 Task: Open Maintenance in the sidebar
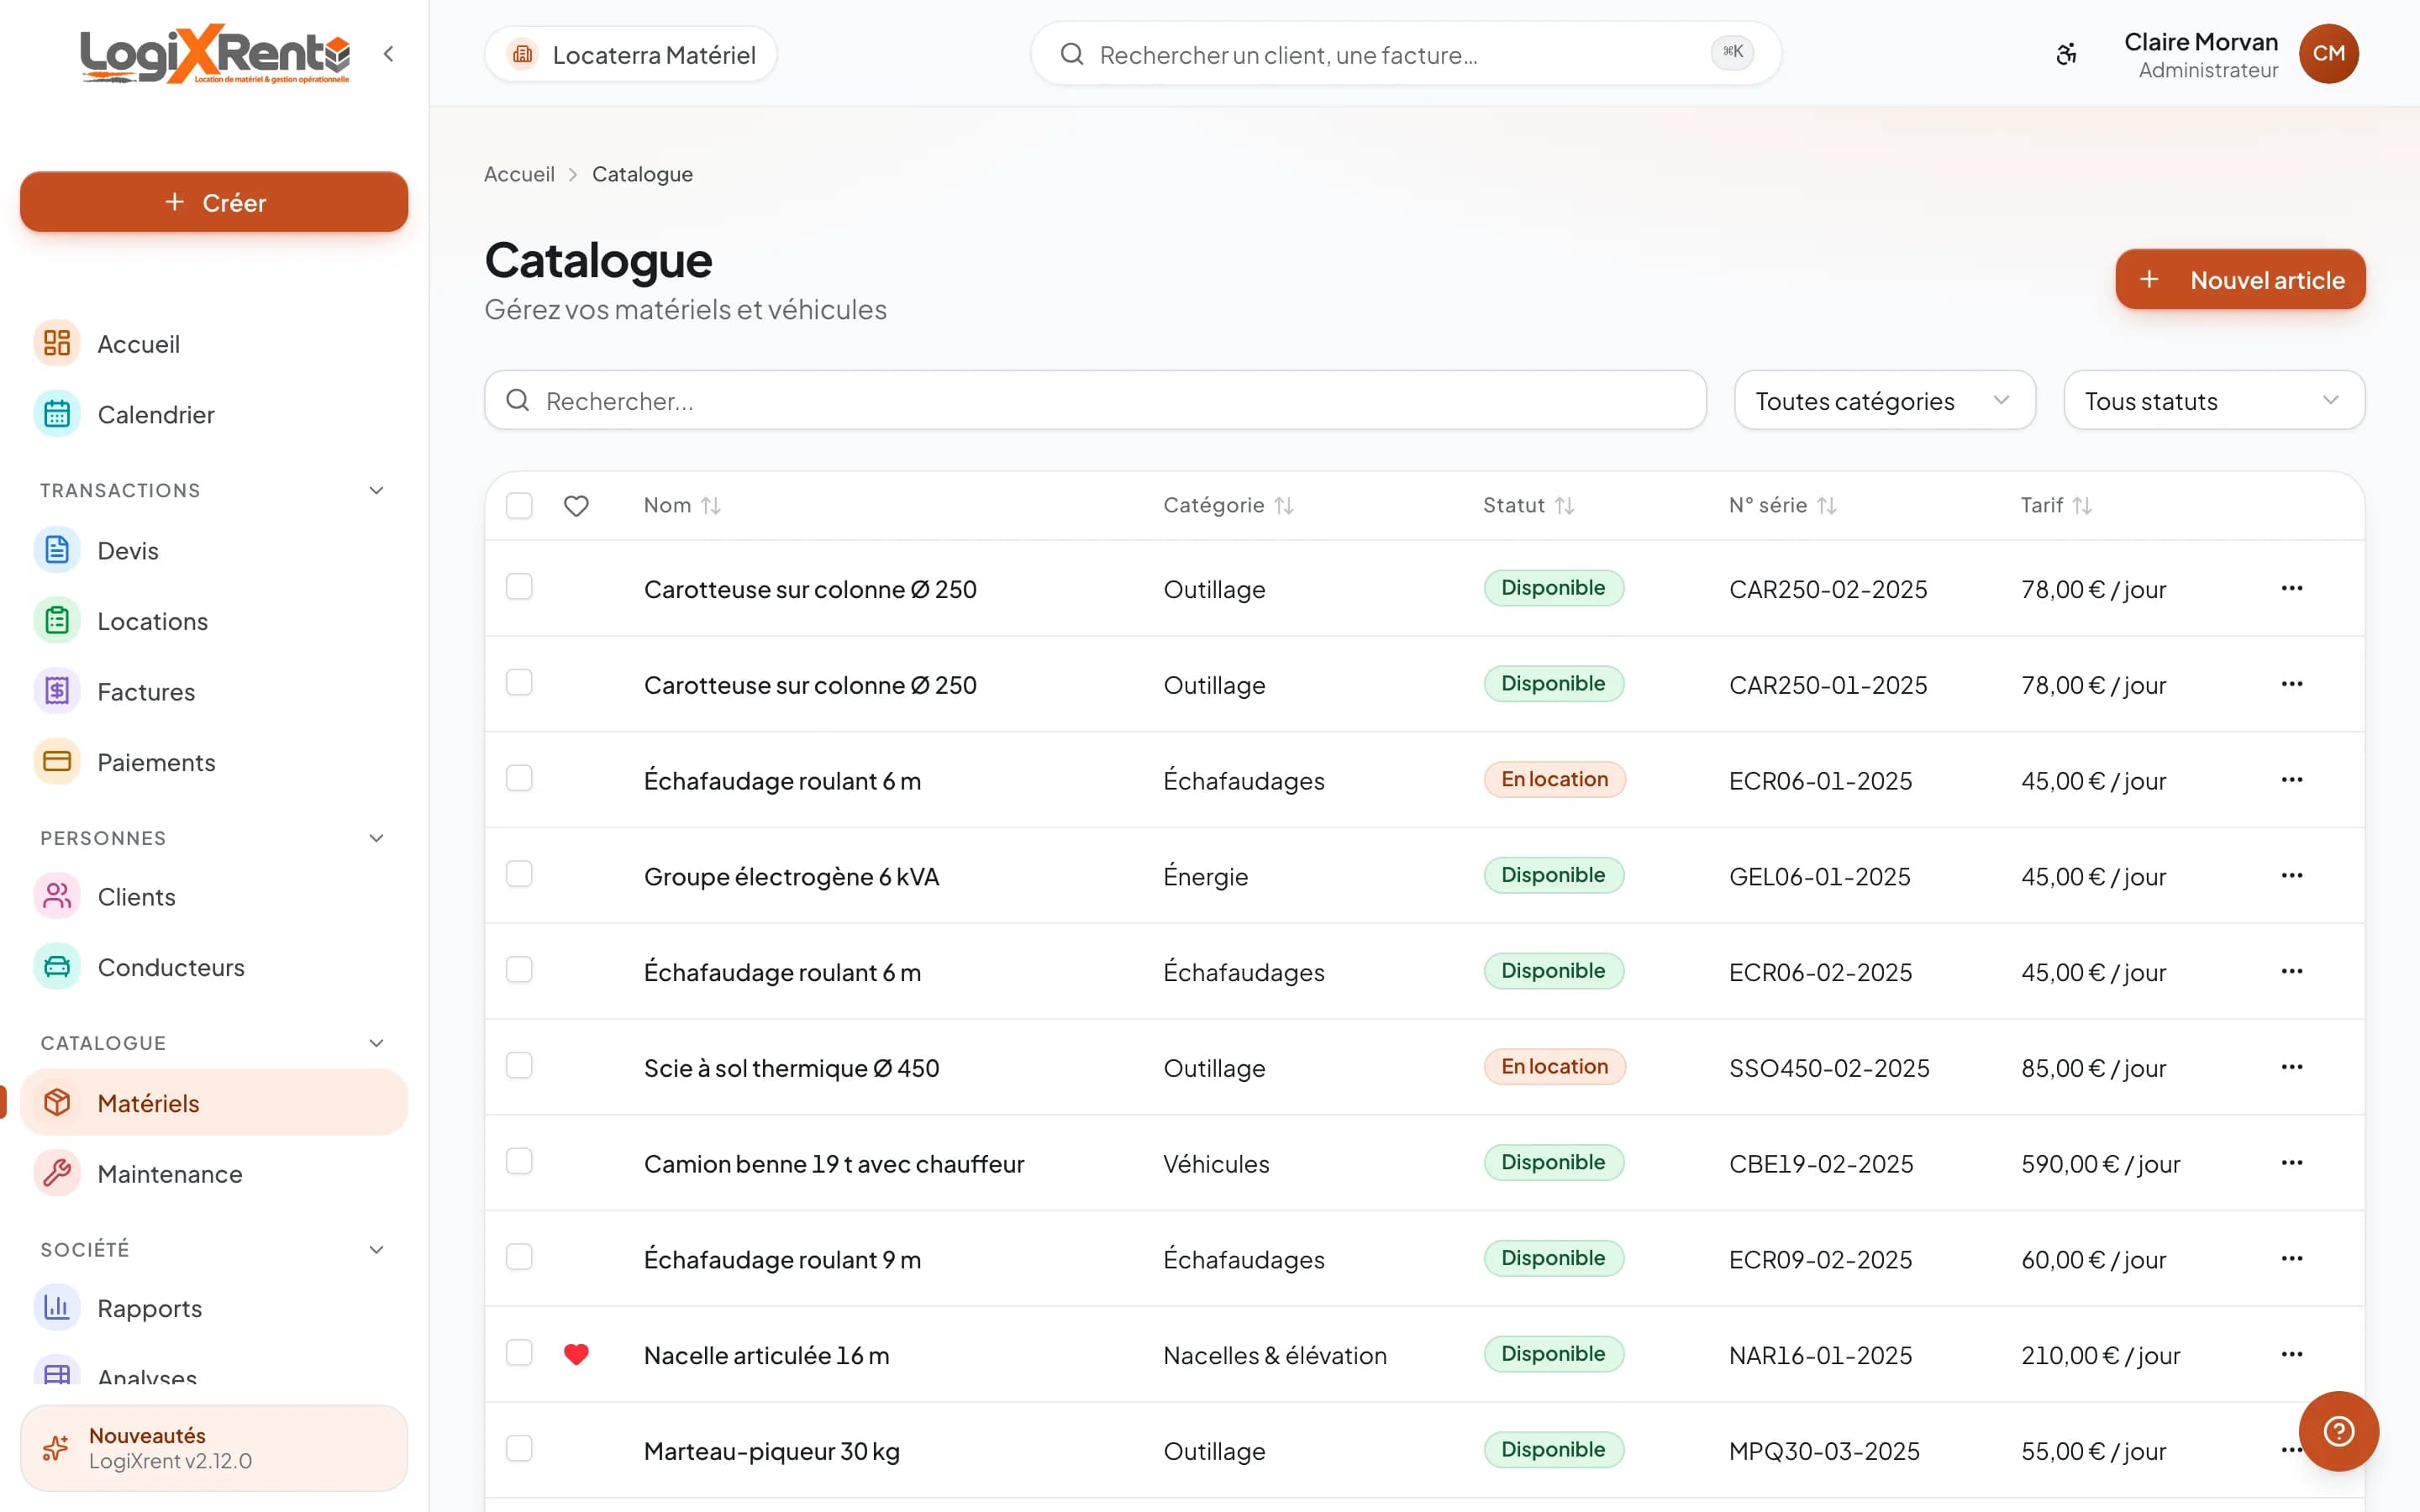214,1174
